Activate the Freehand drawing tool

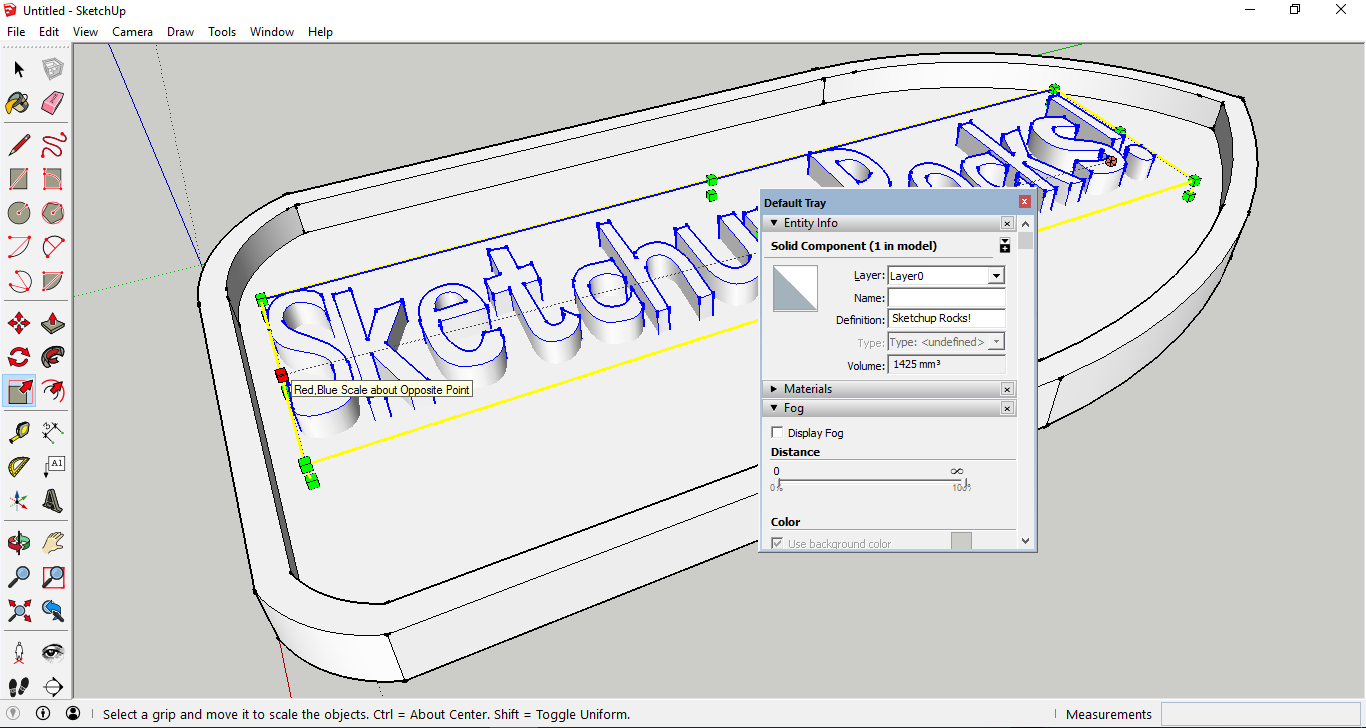click(x=53, y=145)
